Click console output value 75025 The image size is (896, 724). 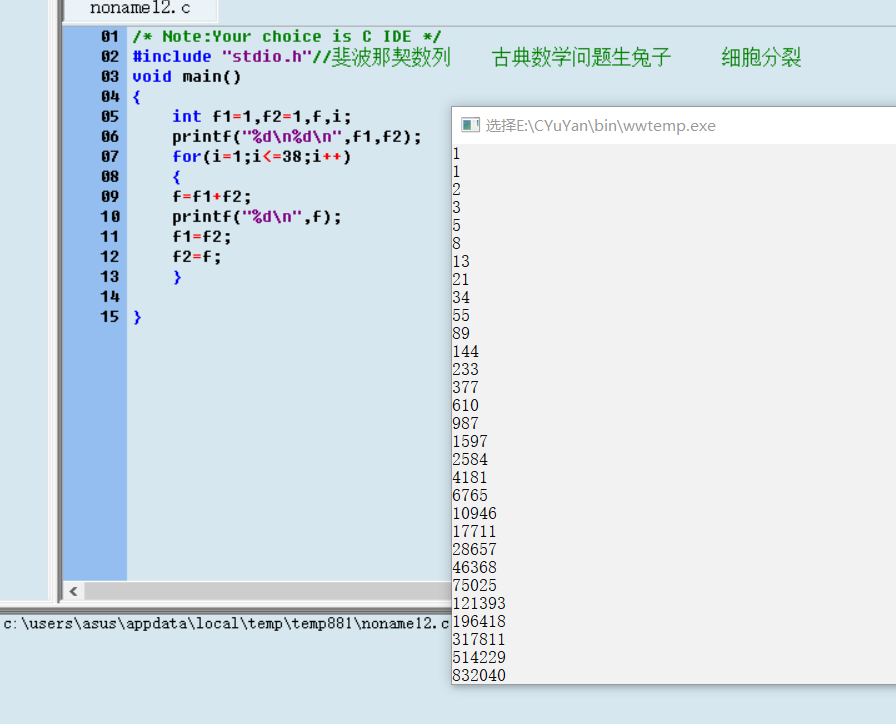(475, 585)
